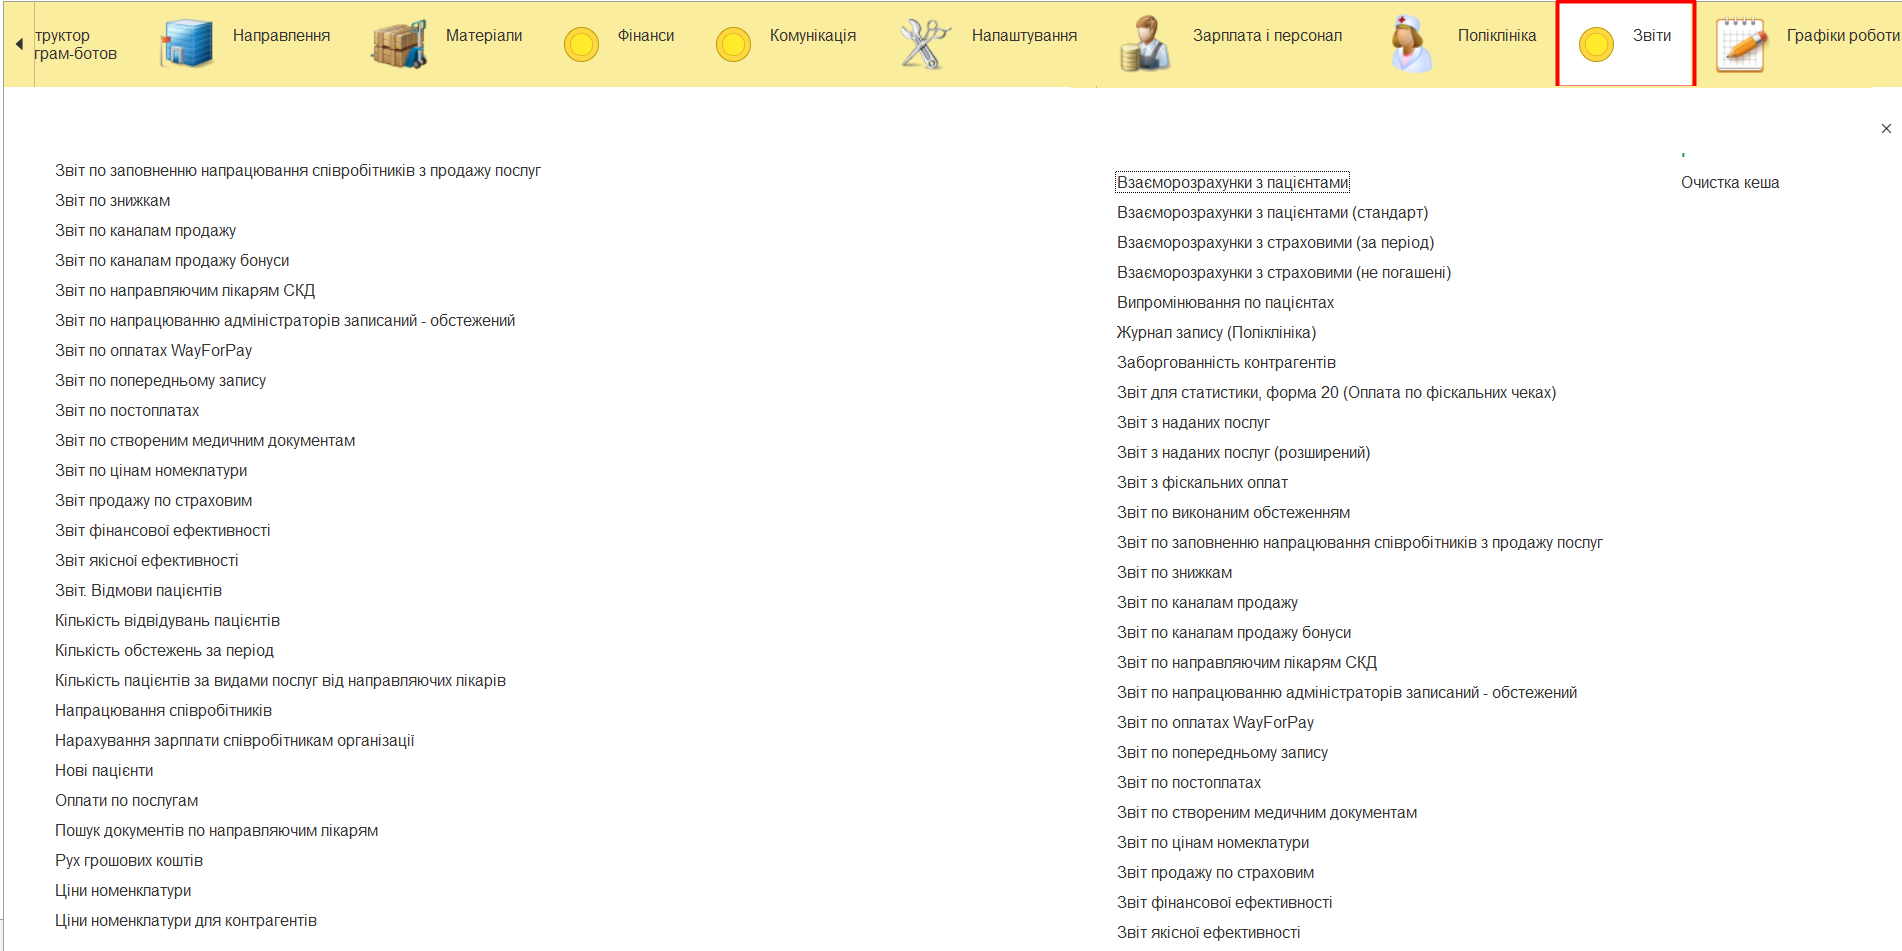Open Звіт з фіскальних оплат
Screen dimensions: 1902x951
pos(1202,483)
